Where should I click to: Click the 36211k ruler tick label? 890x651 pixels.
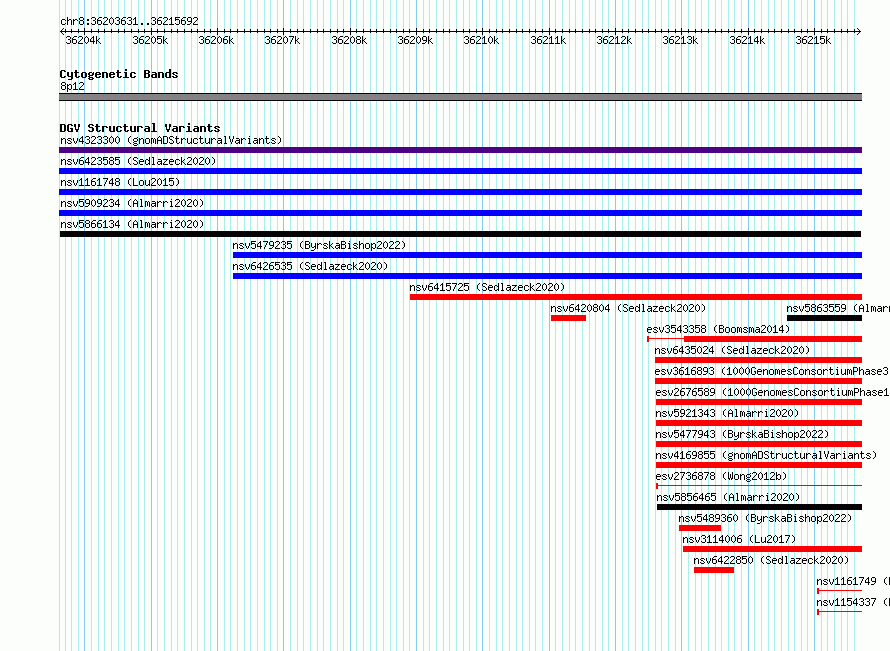pos(548,40)
